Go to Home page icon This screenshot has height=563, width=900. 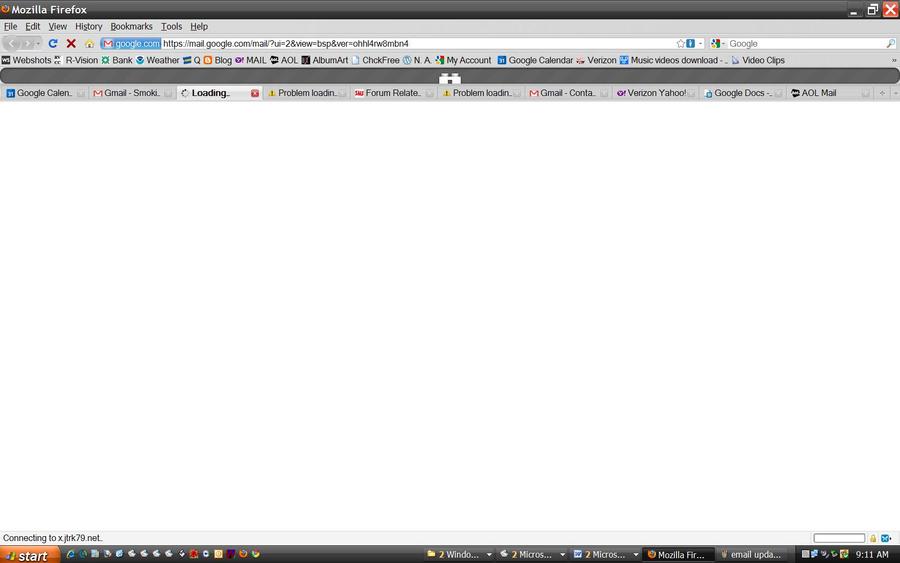point(89,44)
